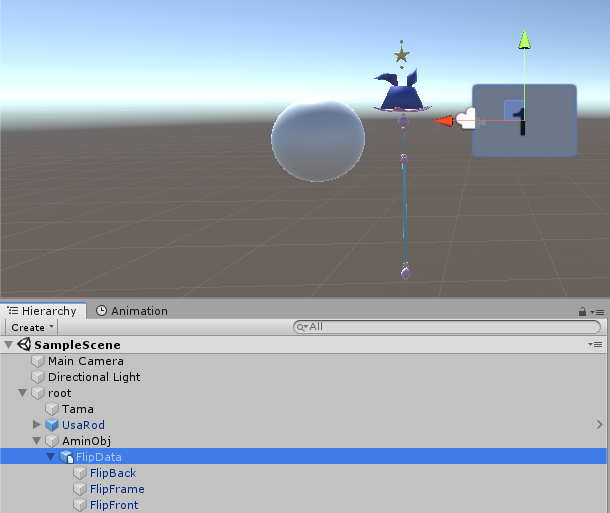Click the red X-axis gizmo arrow
The width and height of the screenshot is (610, 513).
point(443,121)
